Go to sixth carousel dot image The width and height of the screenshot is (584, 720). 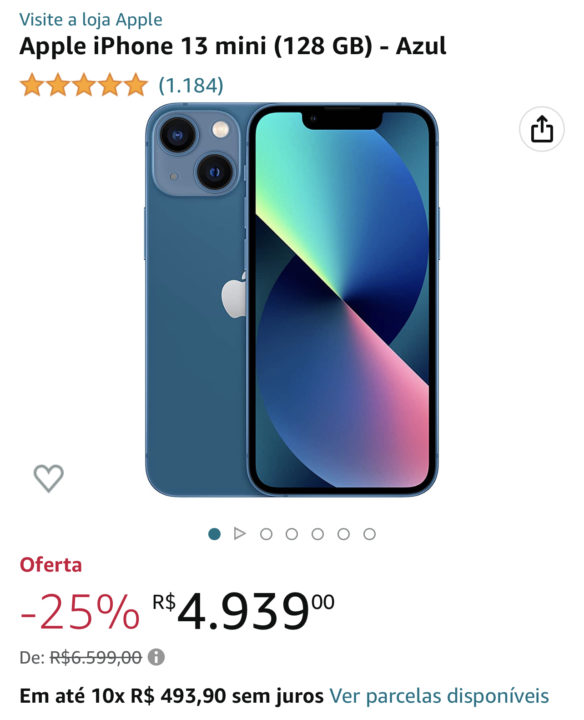tap(343, 534)
